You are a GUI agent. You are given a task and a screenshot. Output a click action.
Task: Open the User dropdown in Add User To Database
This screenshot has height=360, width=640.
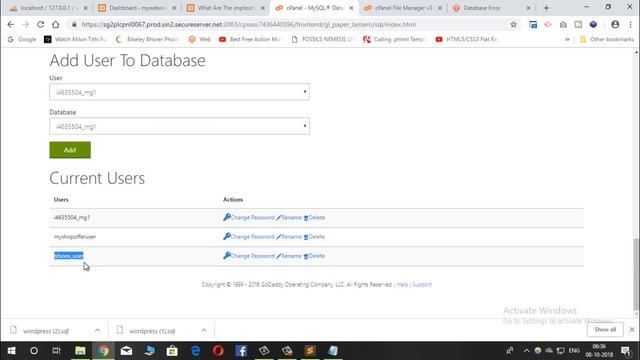179,92
